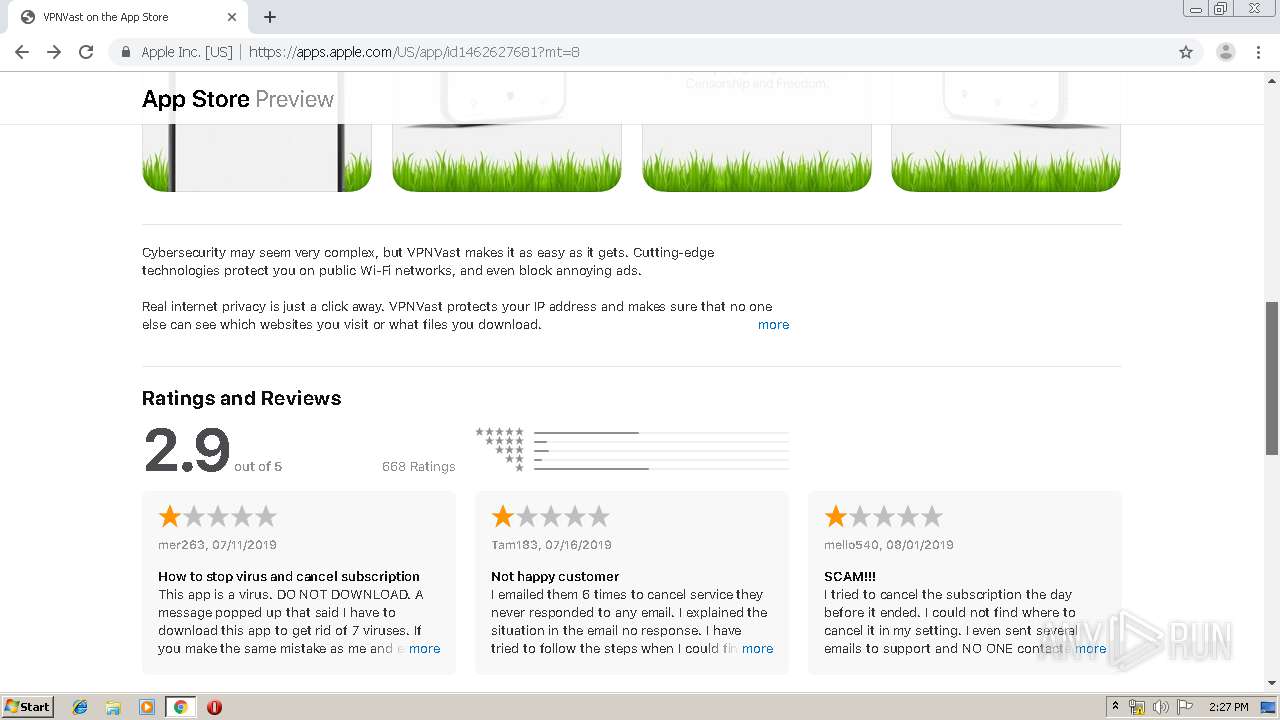Open the Action Center flag icon
This screenshot has width=1280, height=720.
pyautogui.click(x=1185, y=707)
